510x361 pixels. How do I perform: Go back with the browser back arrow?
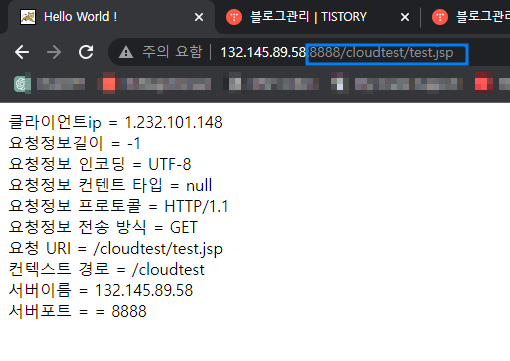click(x=22, y=52)
